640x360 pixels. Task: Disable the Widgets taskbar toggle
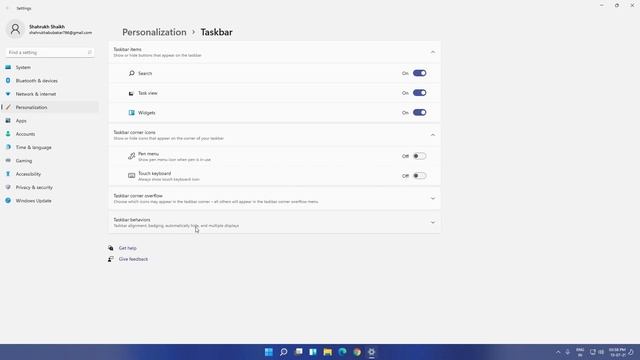[x=419, y=112]
